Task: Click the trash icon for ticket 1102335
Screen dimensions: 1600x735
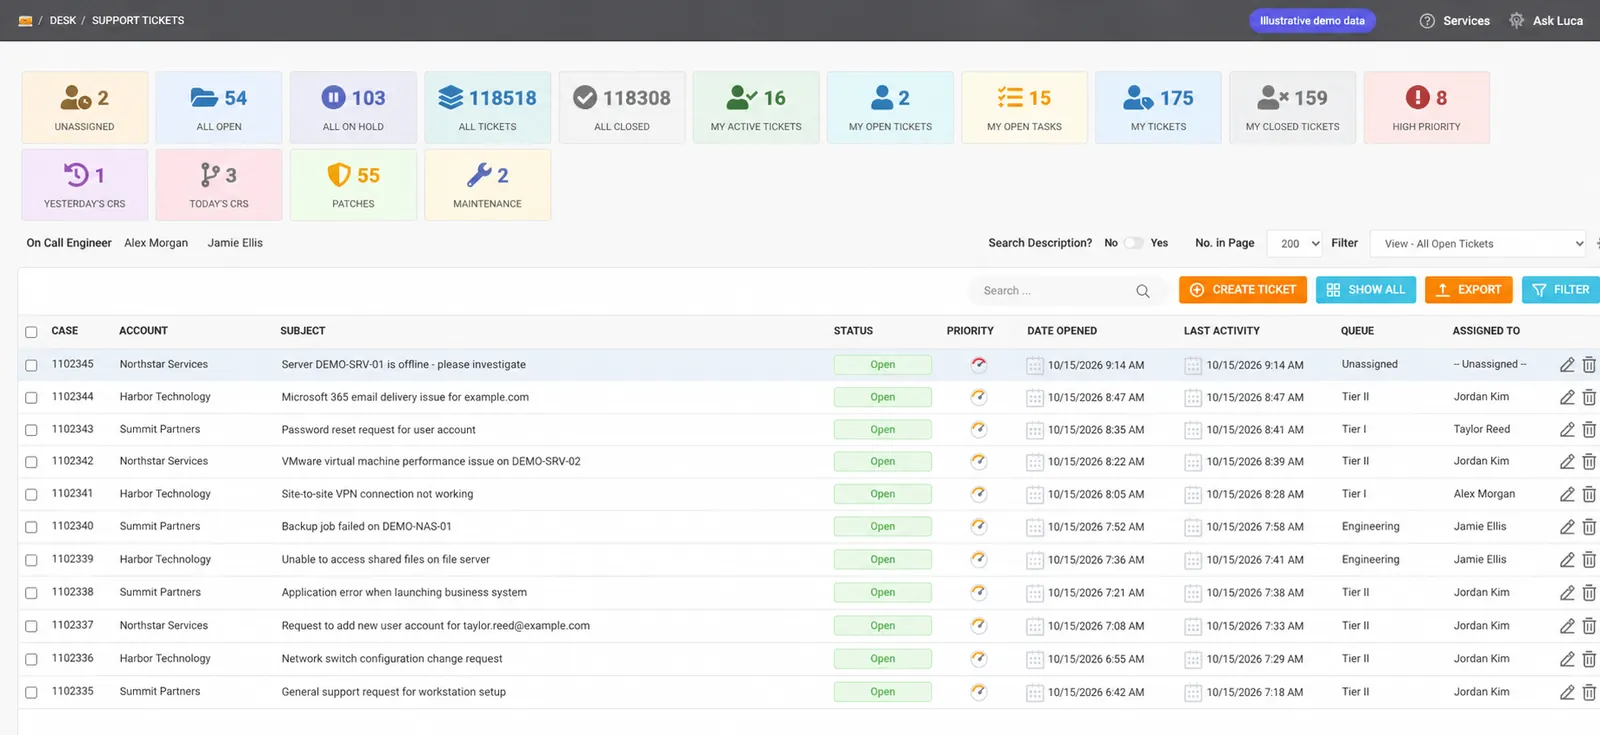Action: coord(1589,692)
